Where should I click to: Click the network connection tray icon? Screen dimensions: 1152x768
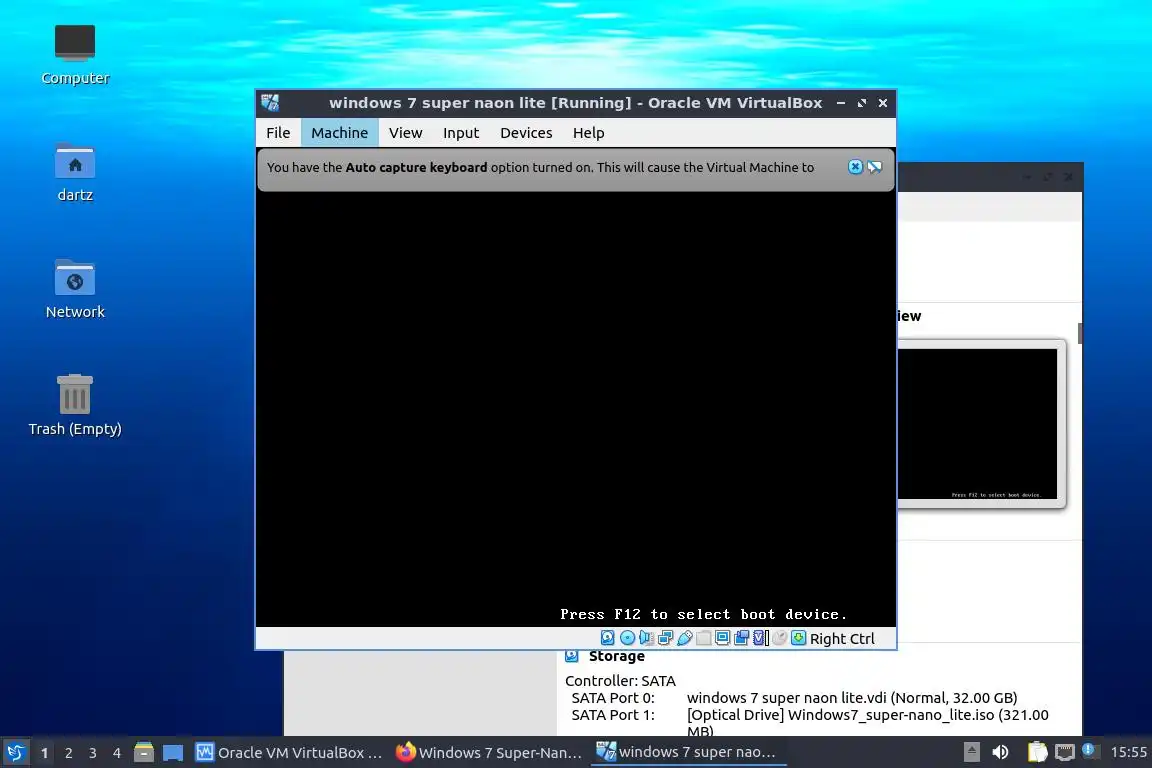point(1065,752)
